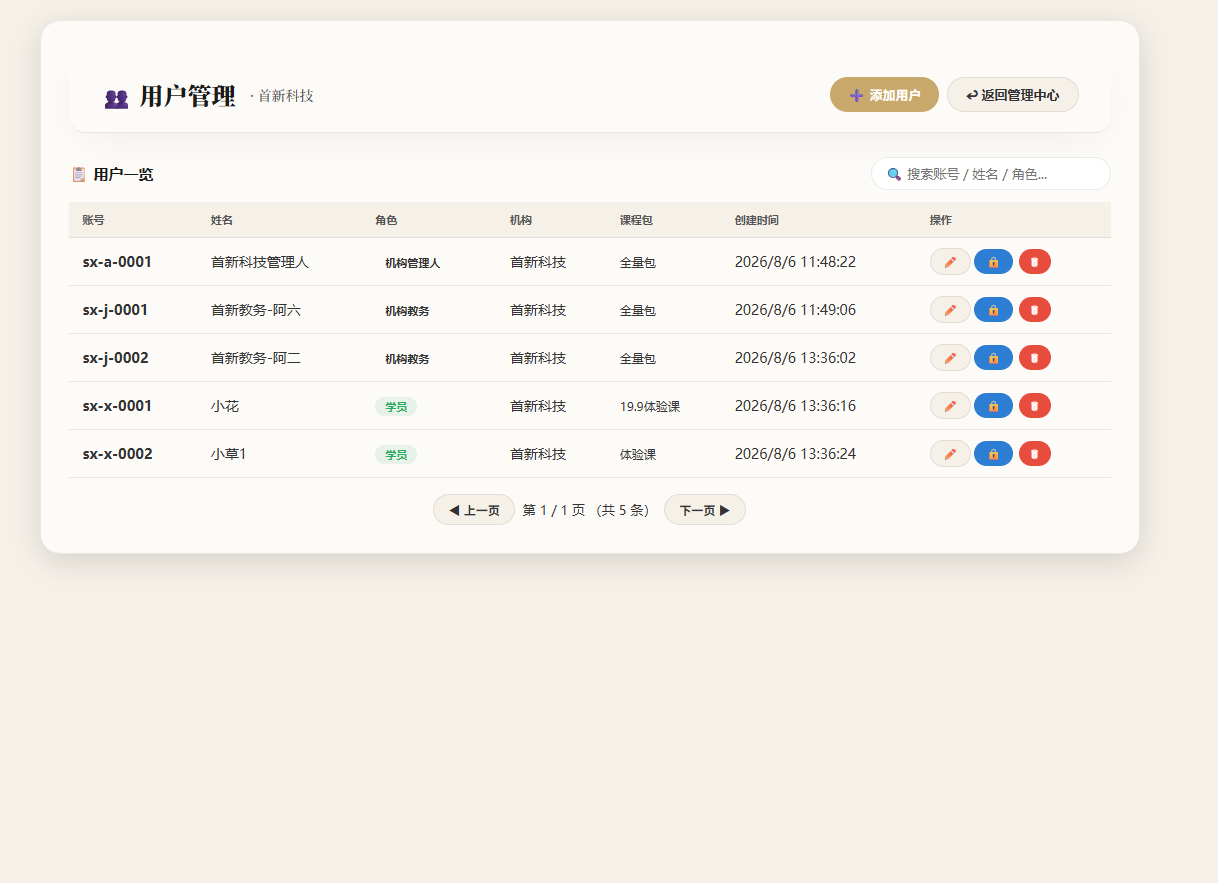1218x883 pixels.
Task: Click the name 首新教务-阿二
Action: (x=256, y=358)
